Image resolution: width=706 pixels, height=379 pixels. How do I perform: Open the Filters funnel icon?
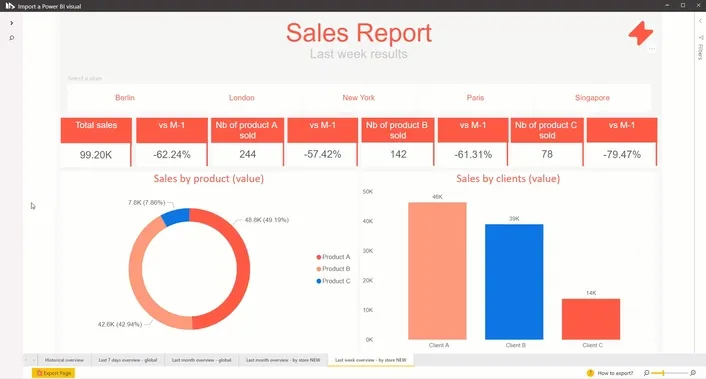(701, 38)
